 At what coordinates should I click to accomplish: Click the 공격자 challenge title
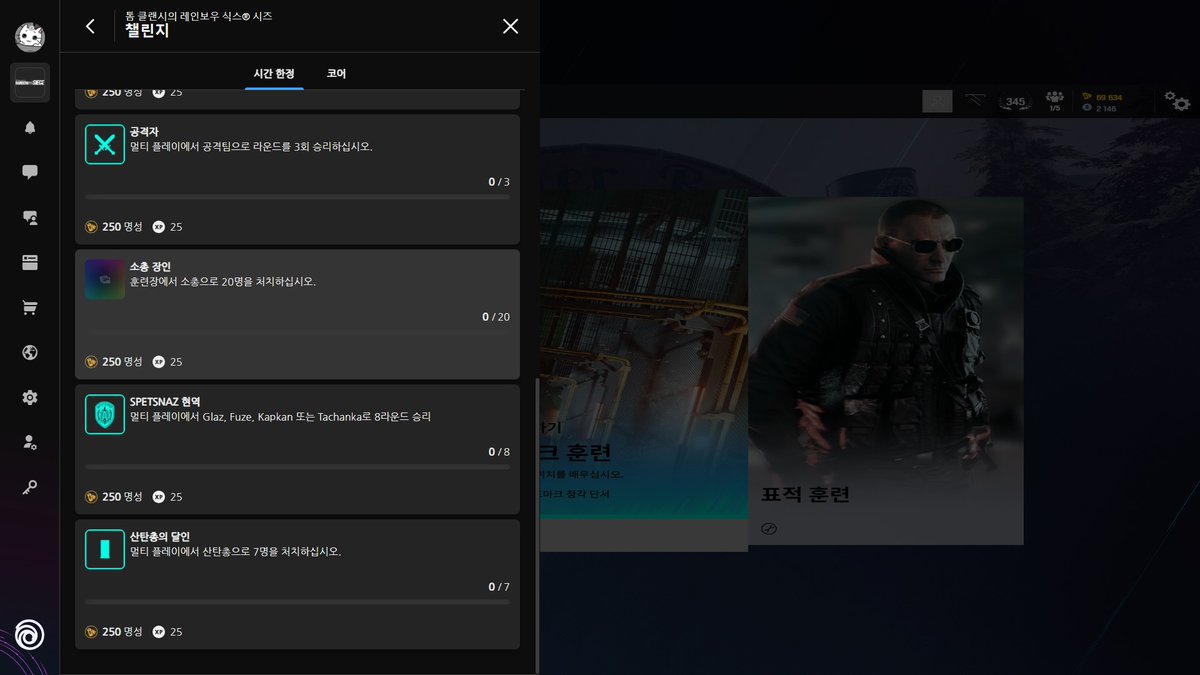coord(142,132)
